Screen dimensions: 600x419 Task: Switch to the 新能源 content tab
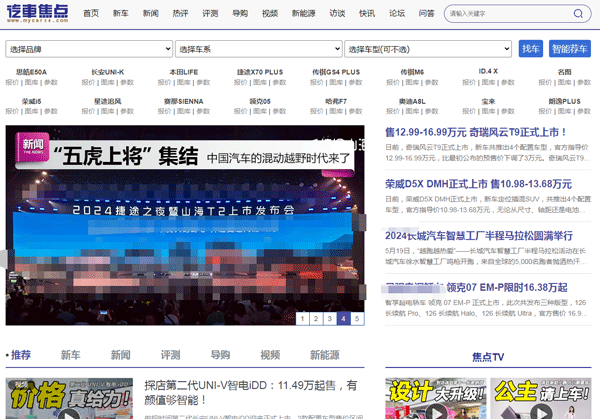(324, 355)
